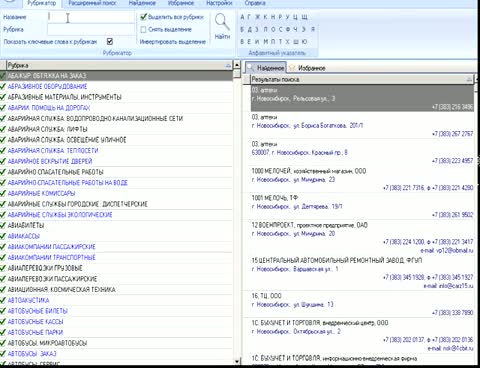Viewport: 480px width, 368px height.
Task: Click the icon in Результаты поиска header
Action: [469, 79]
